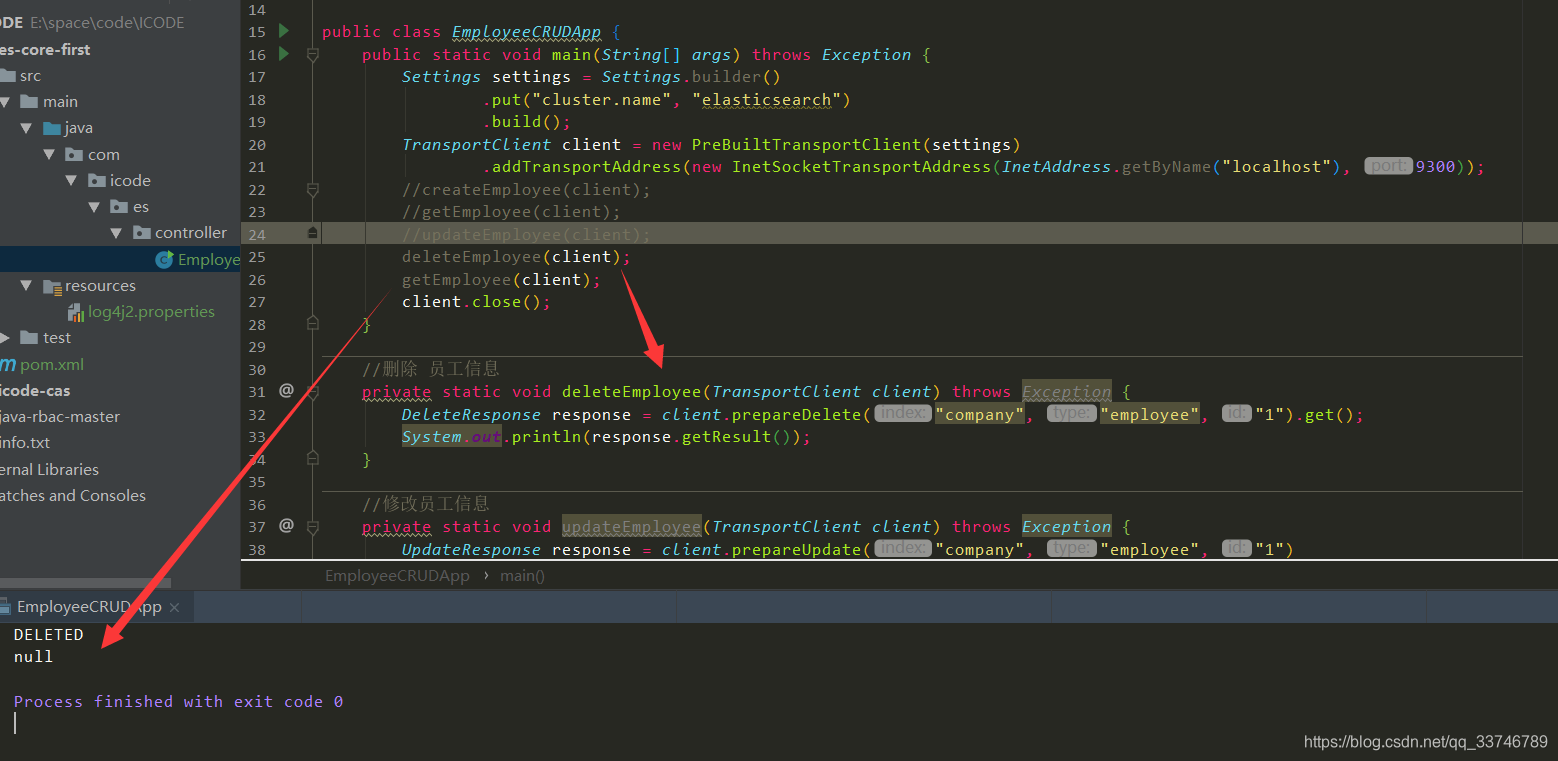Image resolution: width=1558 pixels, height=761 pixels.
Task: Fold the deleteEmployee method at line 31
Action: click(x=313, y=392)
